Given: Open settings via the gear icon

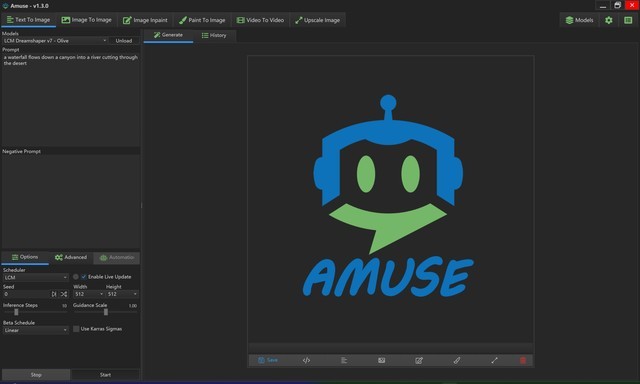Looking at the screenshot, I should click(609, 20).
